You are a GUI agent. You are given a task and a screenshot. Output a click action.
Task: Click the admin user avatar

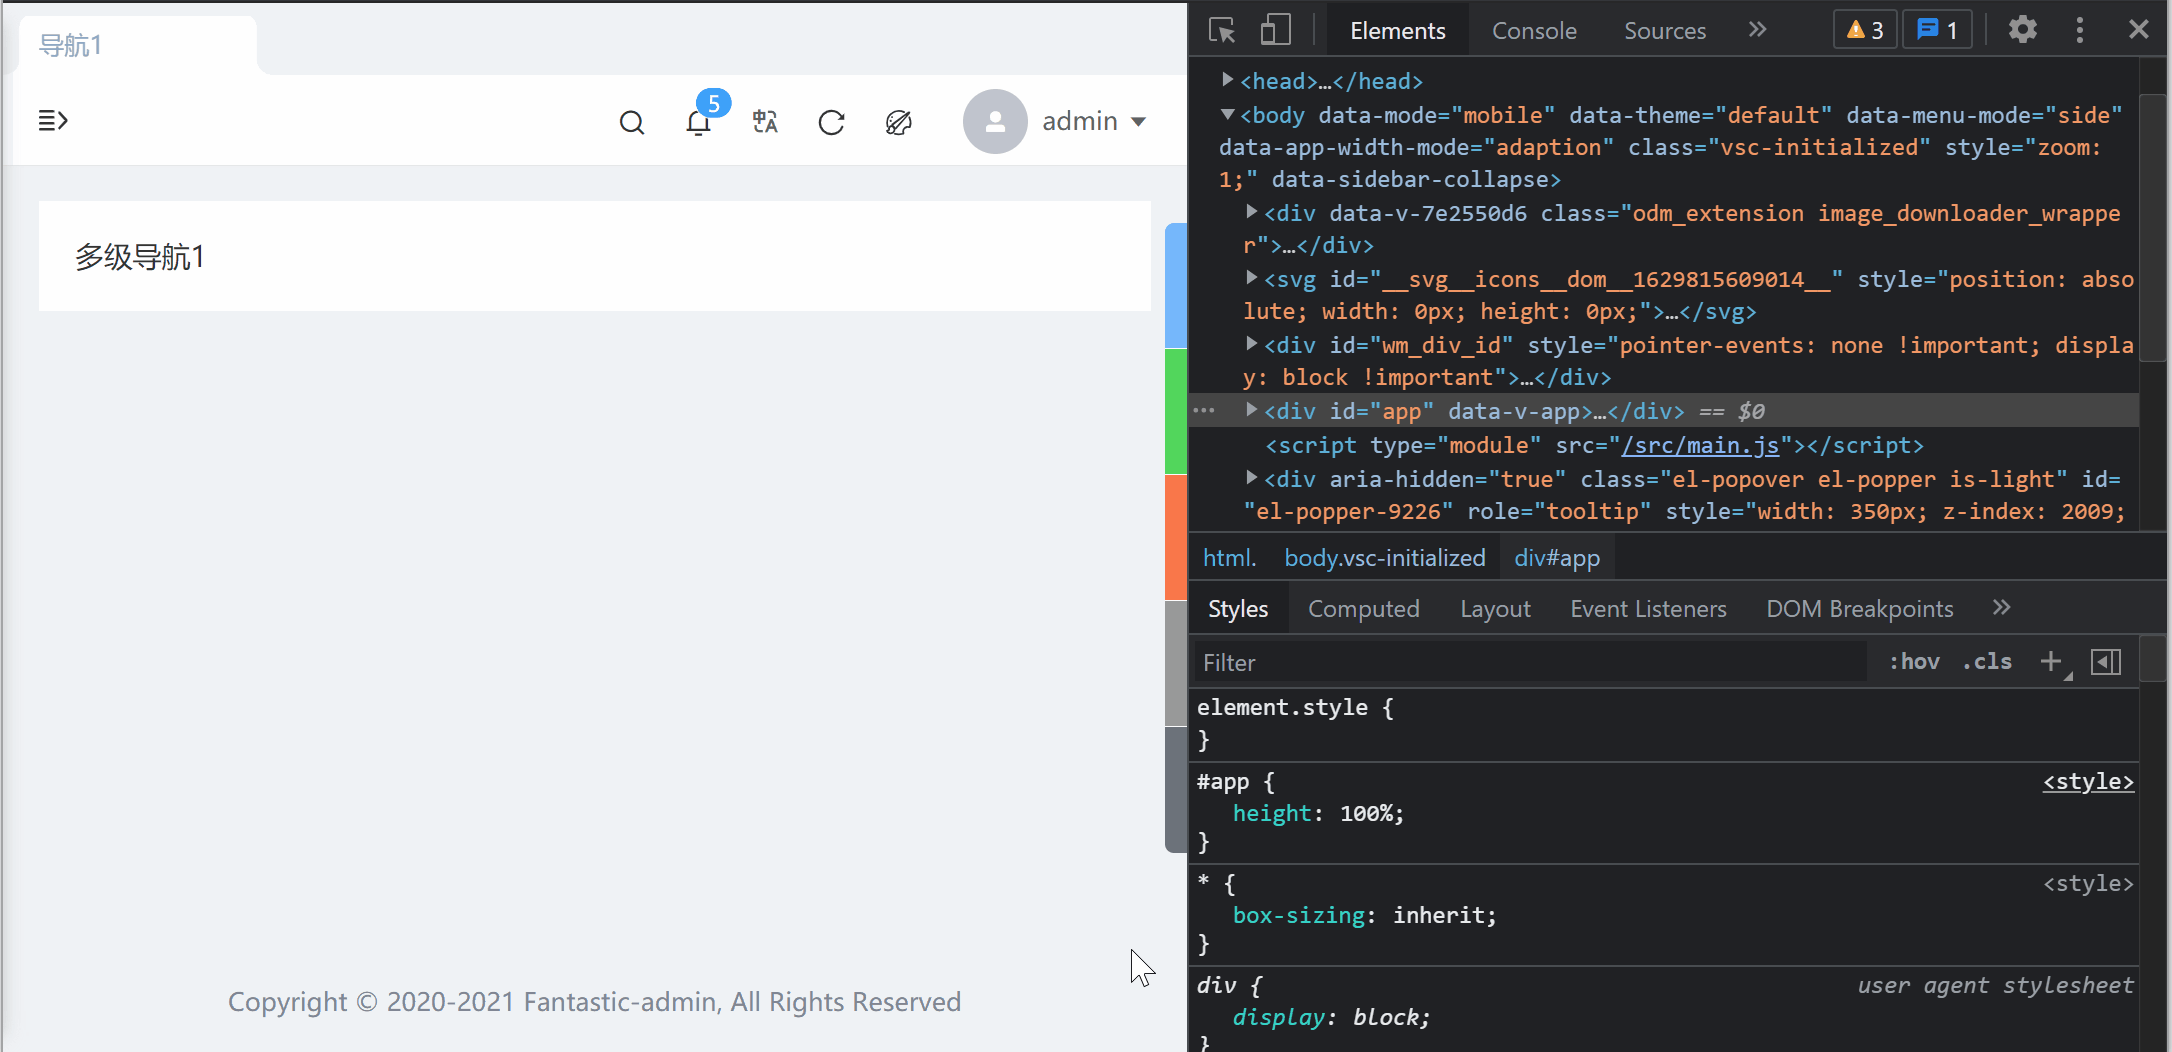tap(995, 121)
